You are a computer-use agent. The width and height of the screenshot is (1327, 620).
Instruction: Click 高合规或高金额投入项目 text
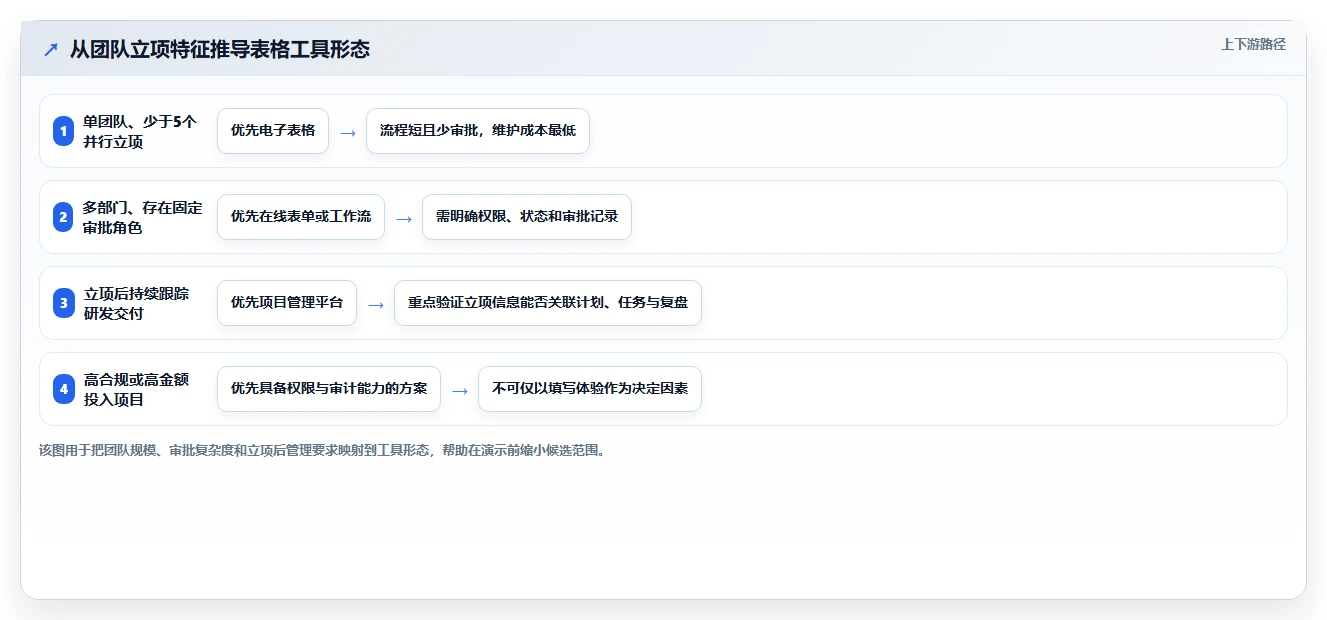(136, 389)
